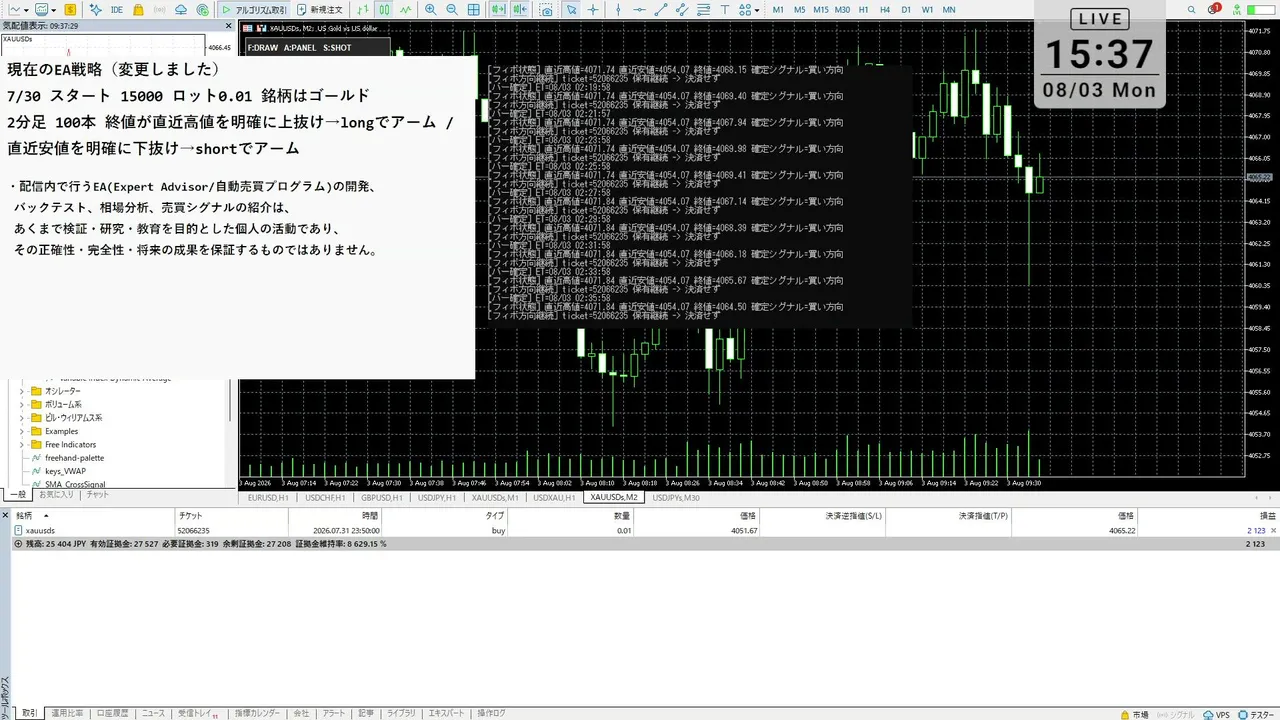Screen dimensions: 1280x720
Task: Zoom out on the chart
Action: point(452,9)
